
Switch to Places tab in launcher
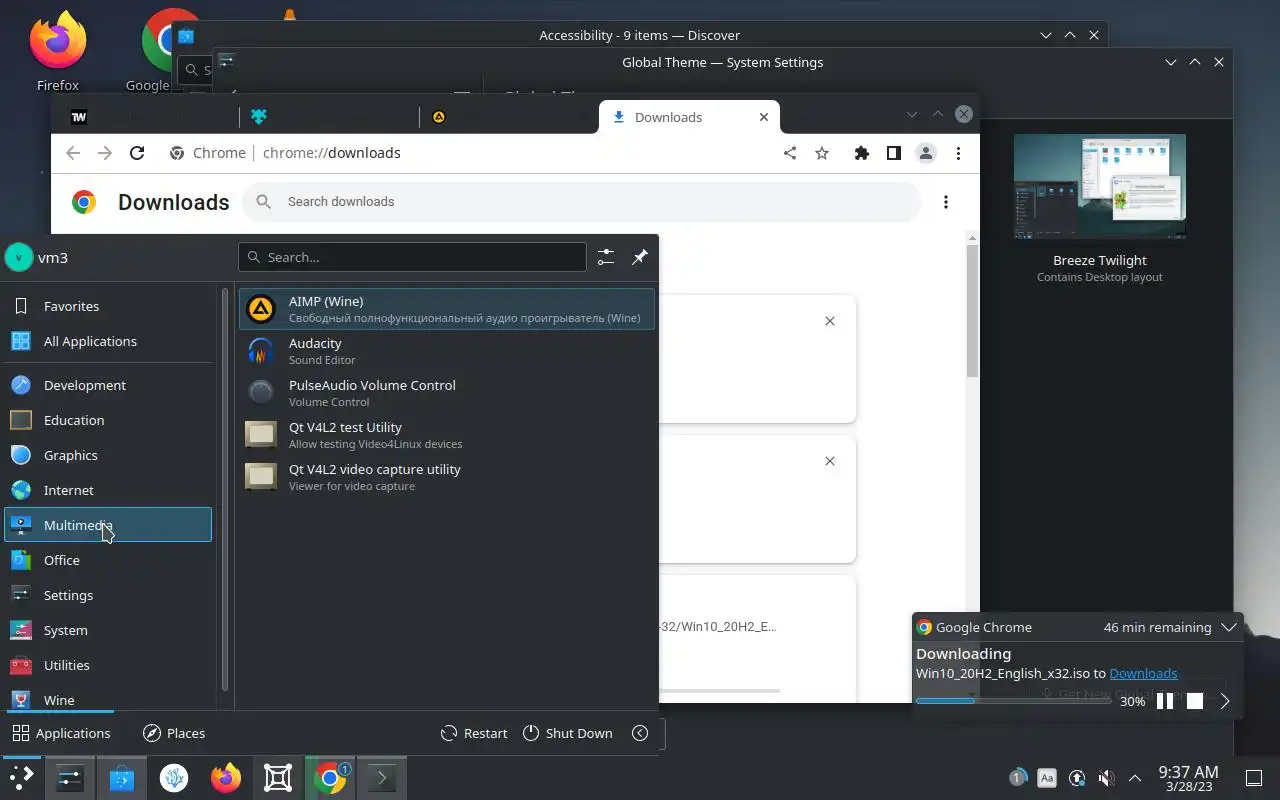174,733
